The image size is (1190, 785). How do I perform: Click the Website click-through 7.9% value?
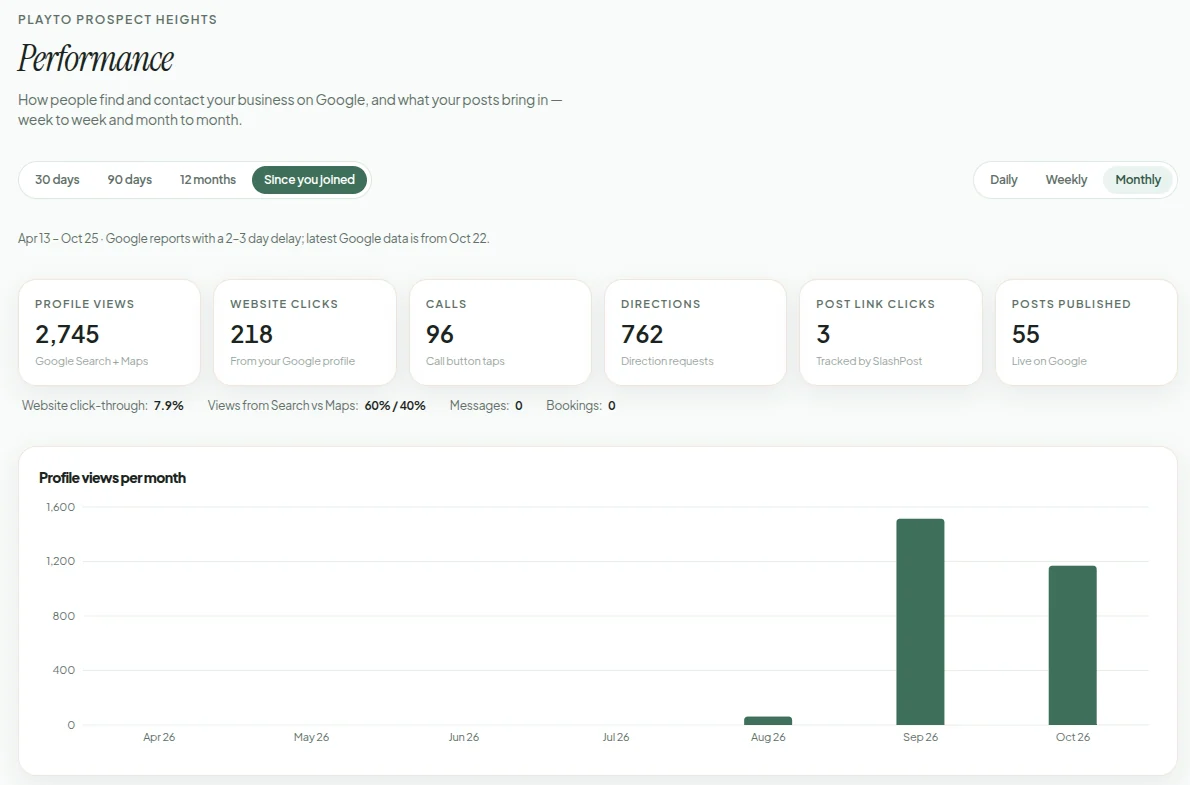(168, 405)
